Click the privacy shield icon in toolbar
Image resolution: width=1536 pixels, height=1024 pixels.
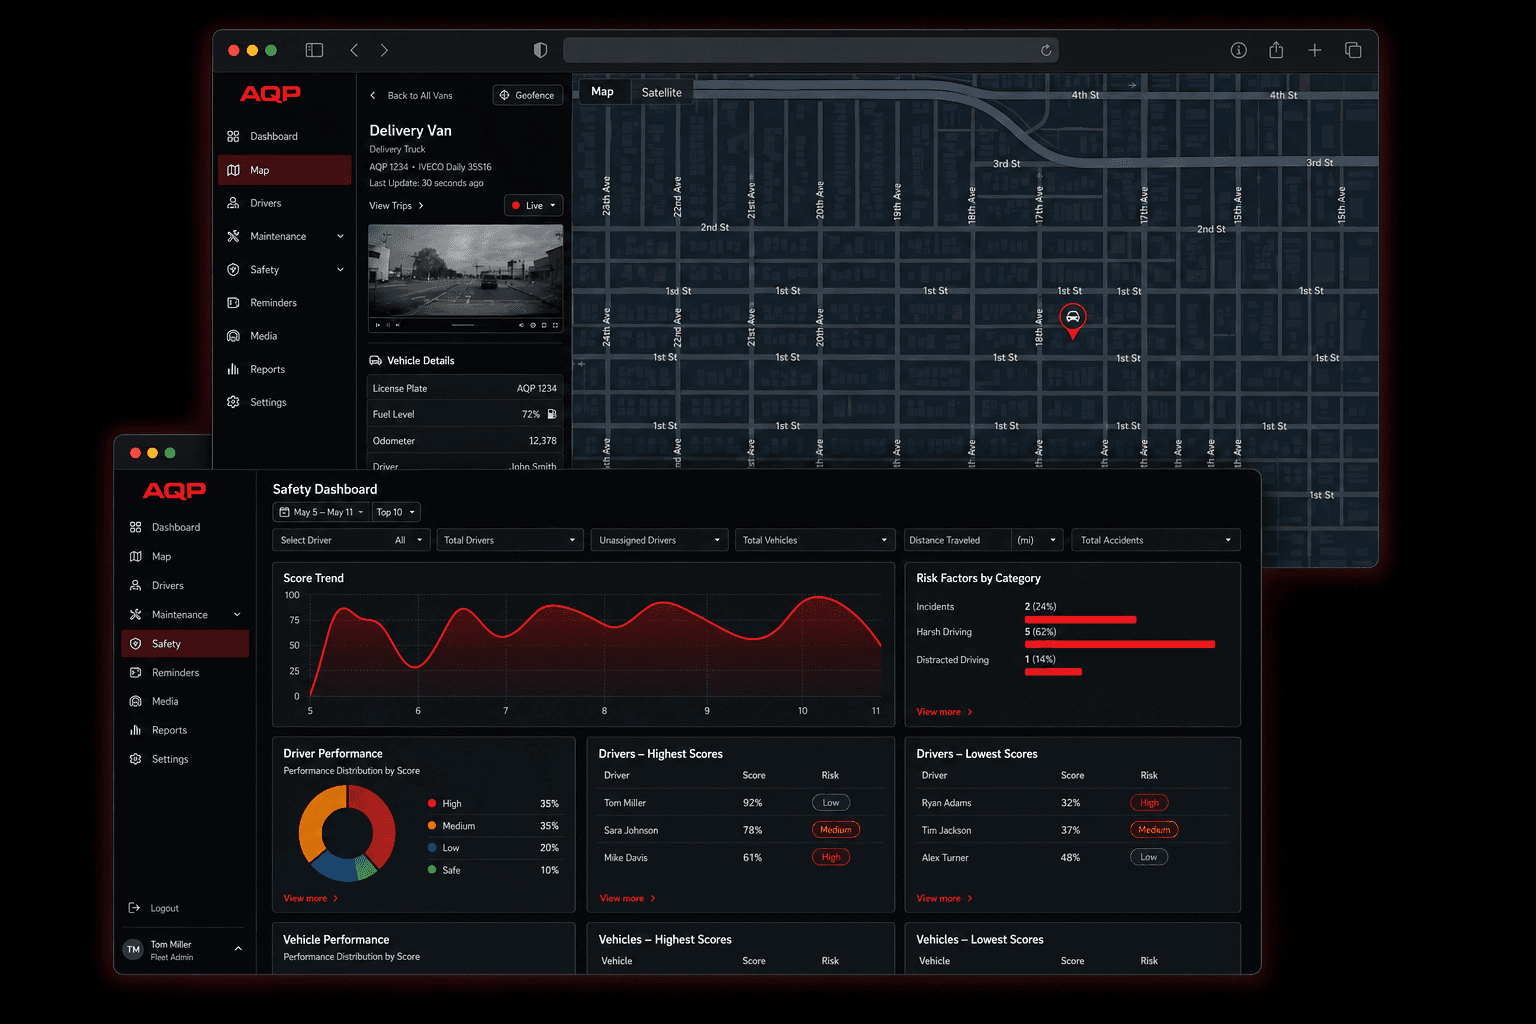pos(540,50)
